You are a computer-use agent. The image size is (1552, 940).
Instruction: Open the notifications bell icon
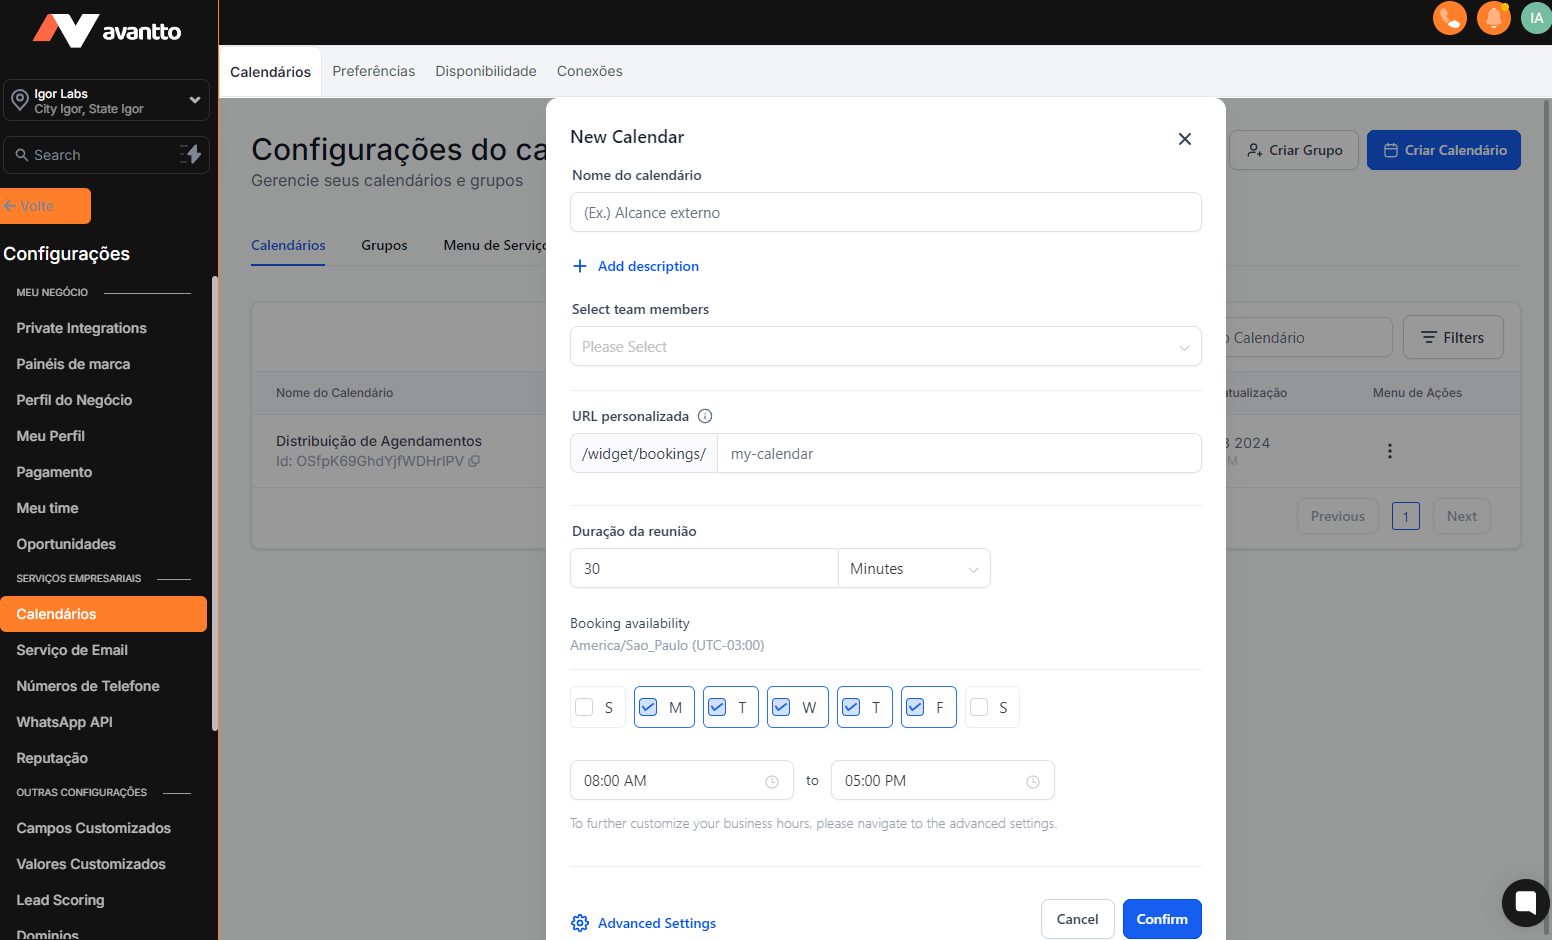[x=1493, y=18]
